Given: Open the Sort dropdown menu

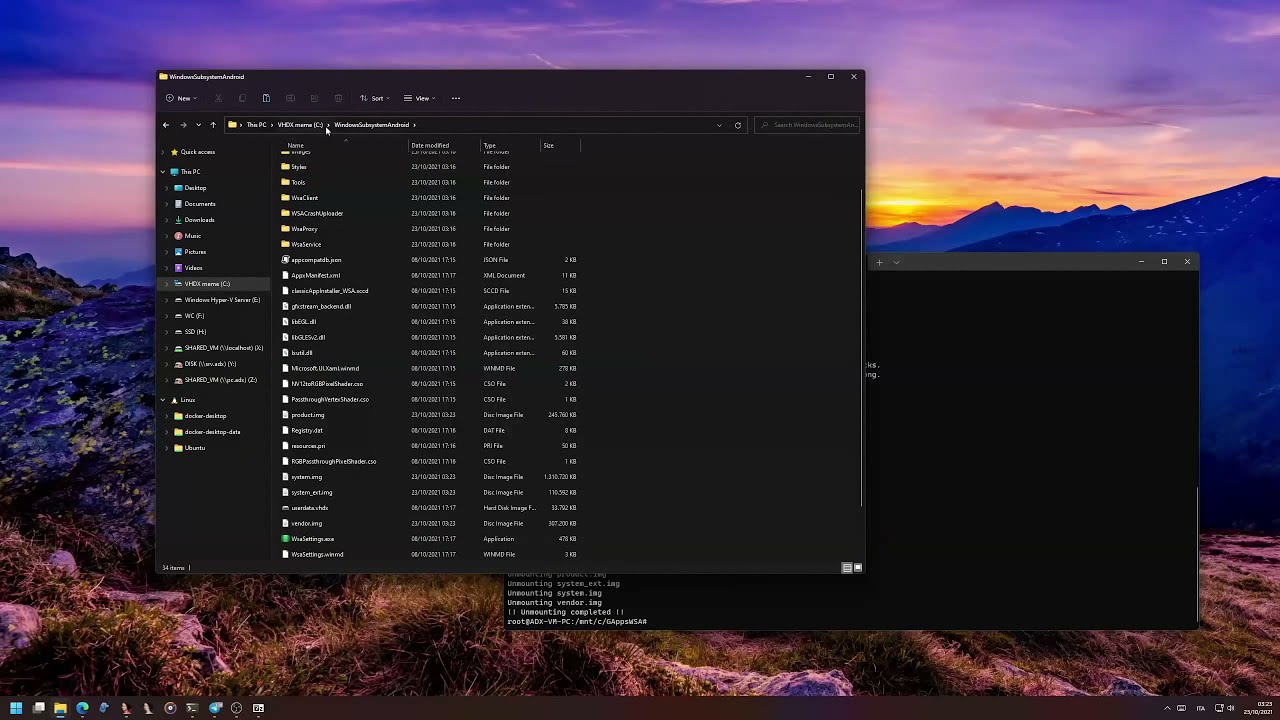Looking at the screenshot, I should [375, 98].
